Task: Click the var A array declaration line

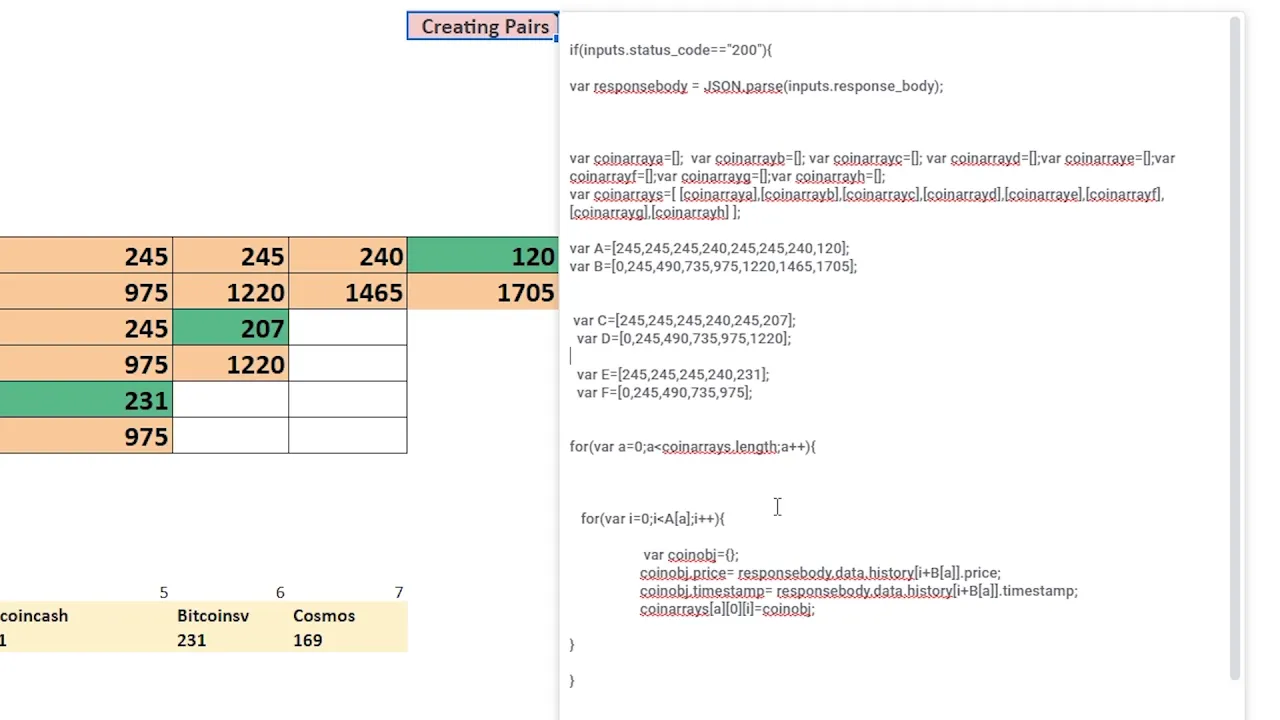Action: pos(708,248)
